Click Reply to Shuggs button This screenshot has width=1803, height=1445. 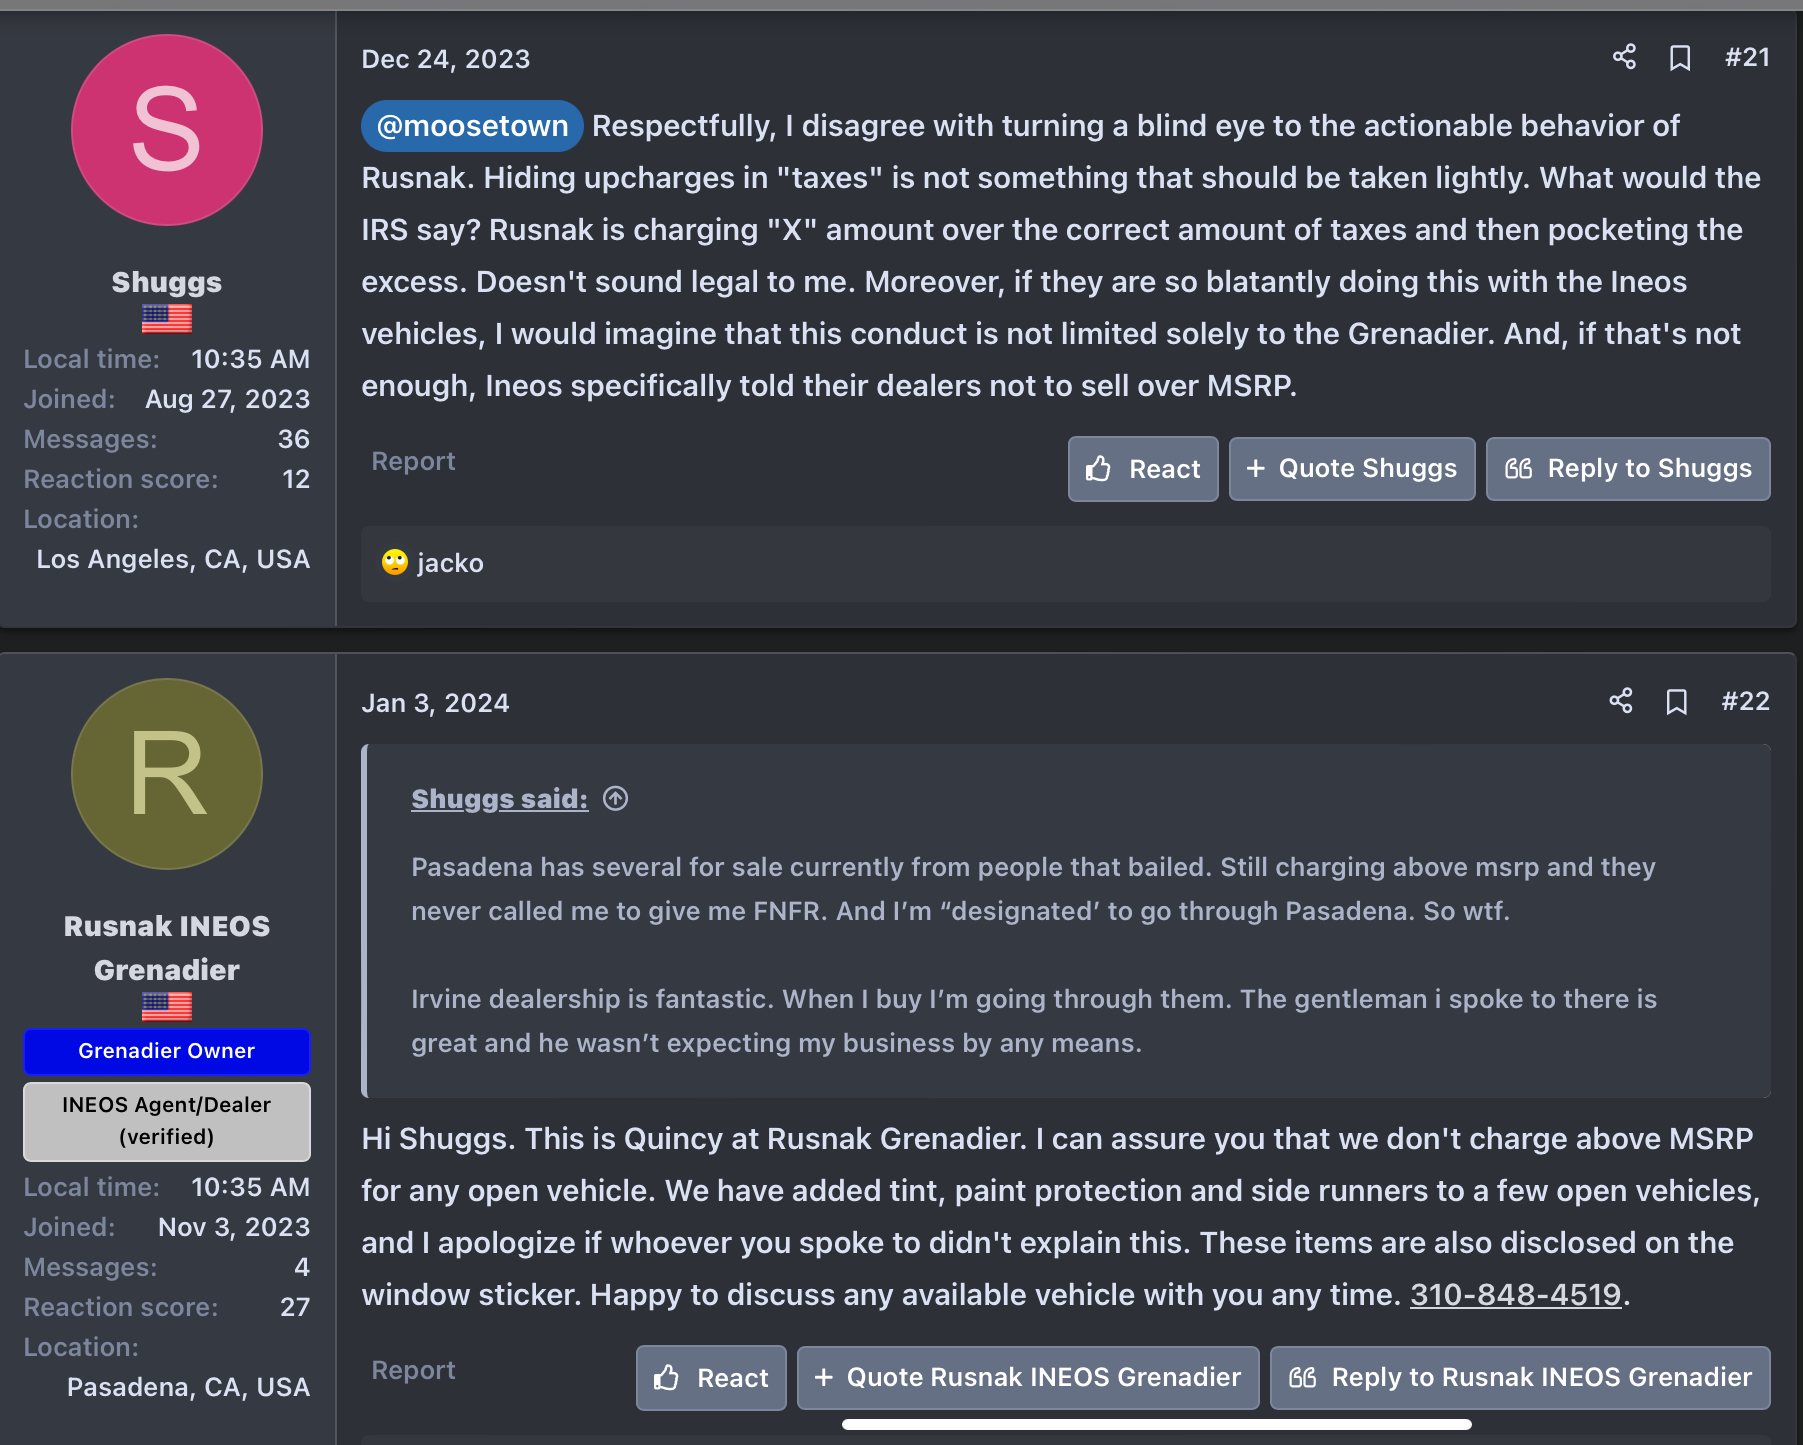(x=1627, y=469)
